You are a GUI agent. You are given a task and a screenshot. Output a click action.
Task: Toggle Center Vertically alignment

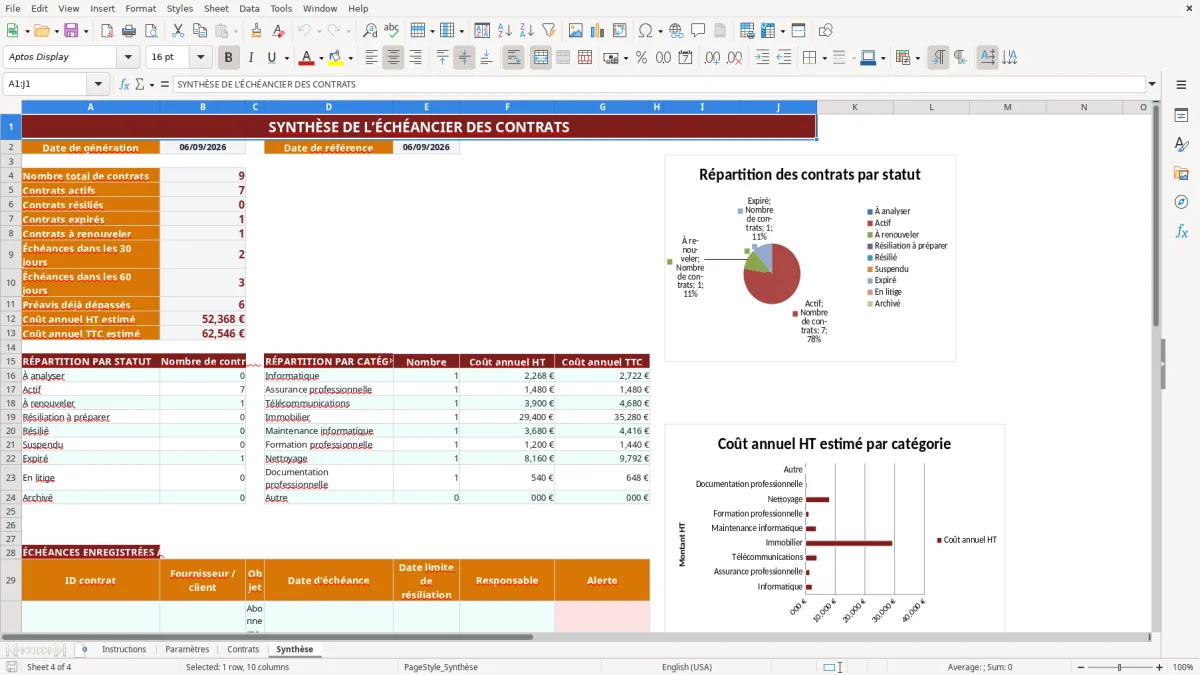[464, 58]
